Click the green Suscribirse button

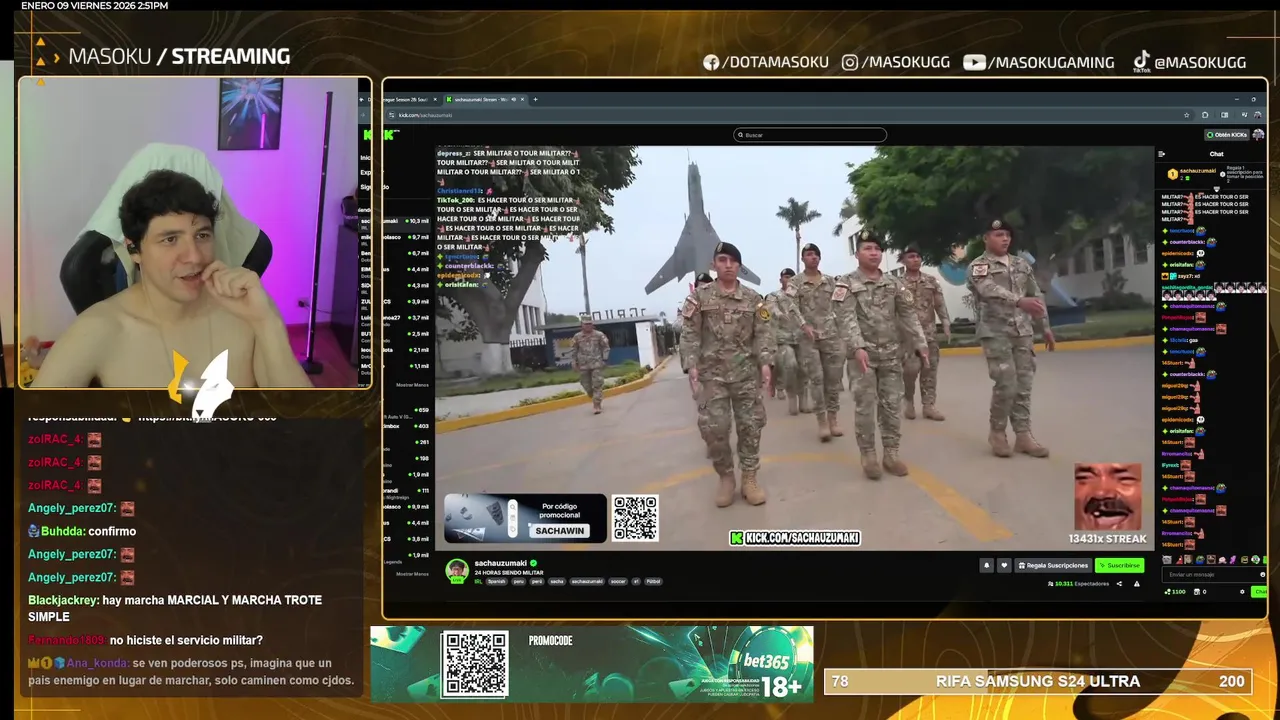[x=1120, y=565]
